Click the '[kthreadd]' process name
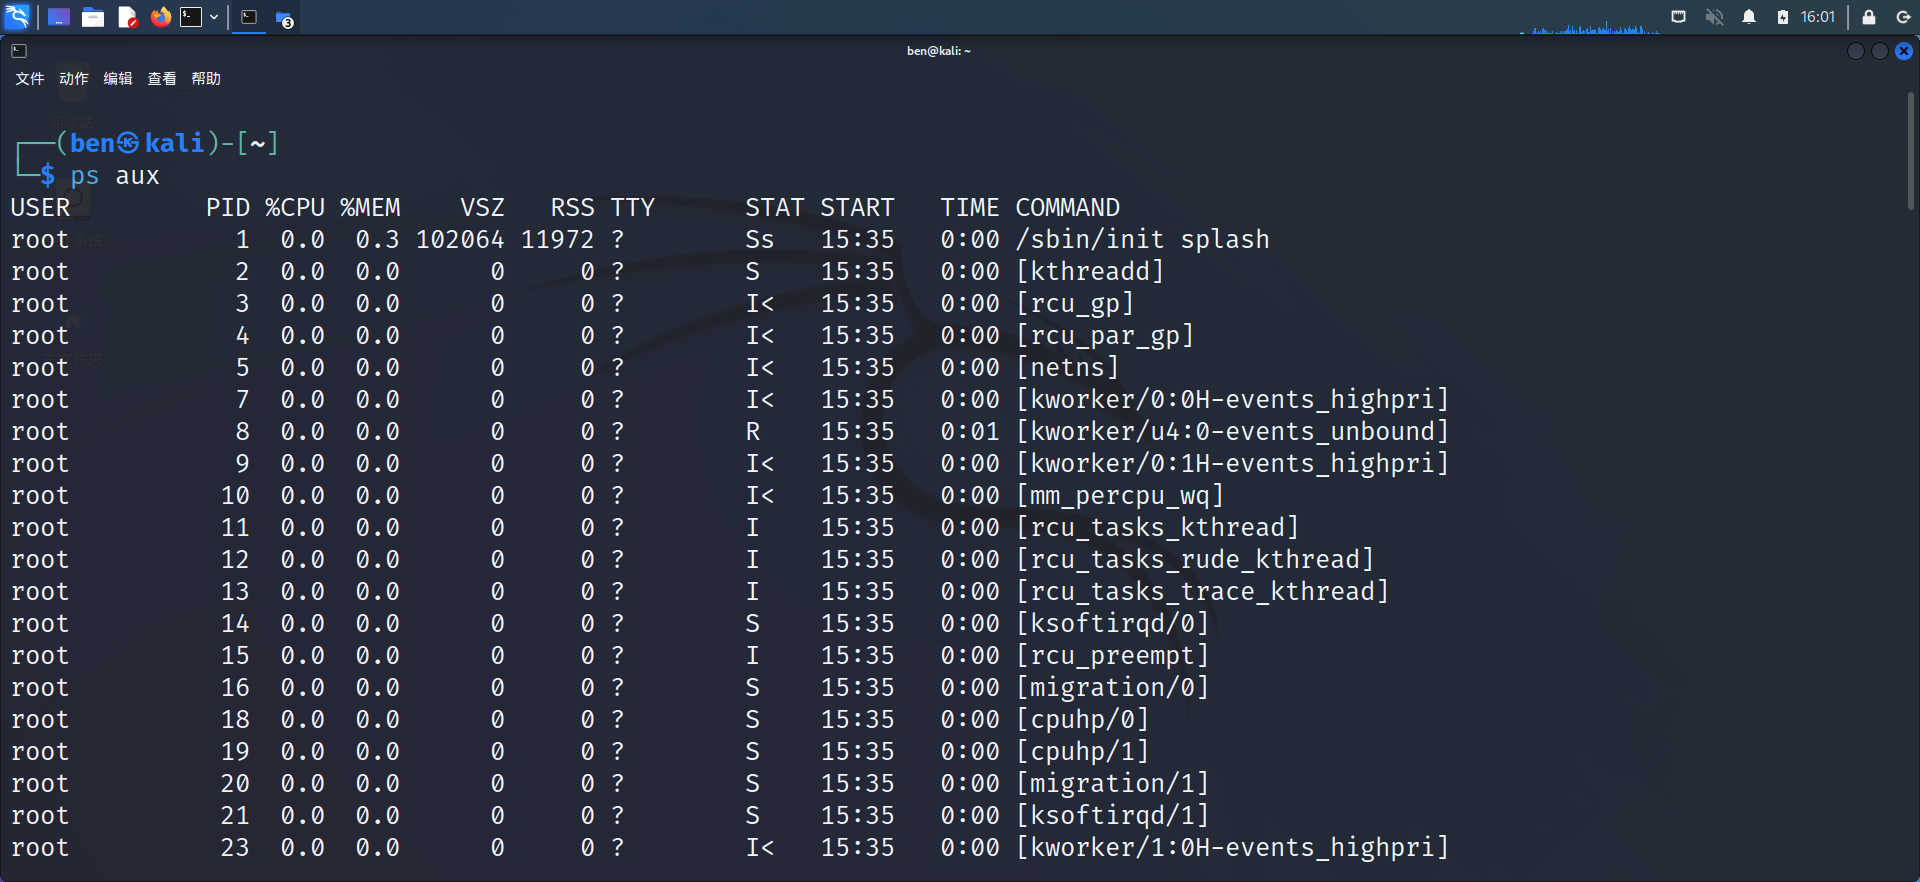Image resolution: width=1920 pixels, height=882 pixels. 1090,271
